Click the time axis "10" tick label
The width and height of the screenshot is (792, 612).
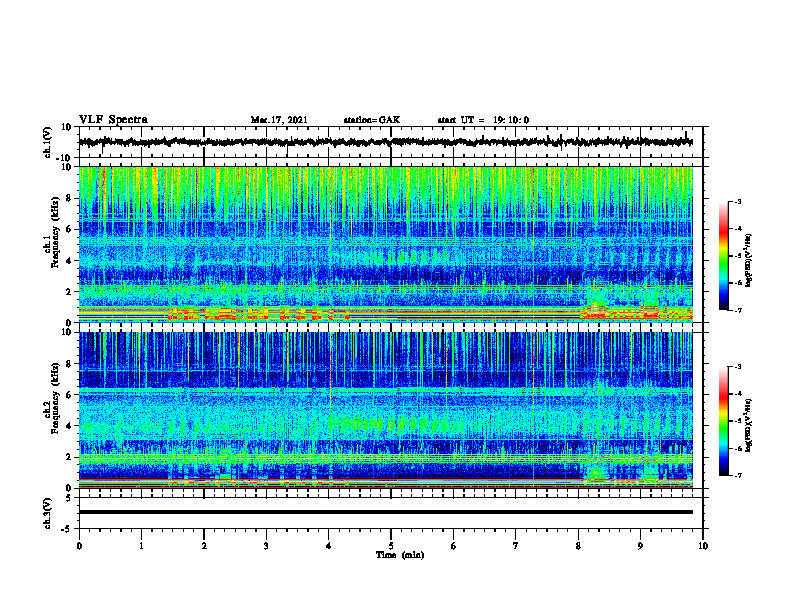pyautogui.click(x=703, y=546)
